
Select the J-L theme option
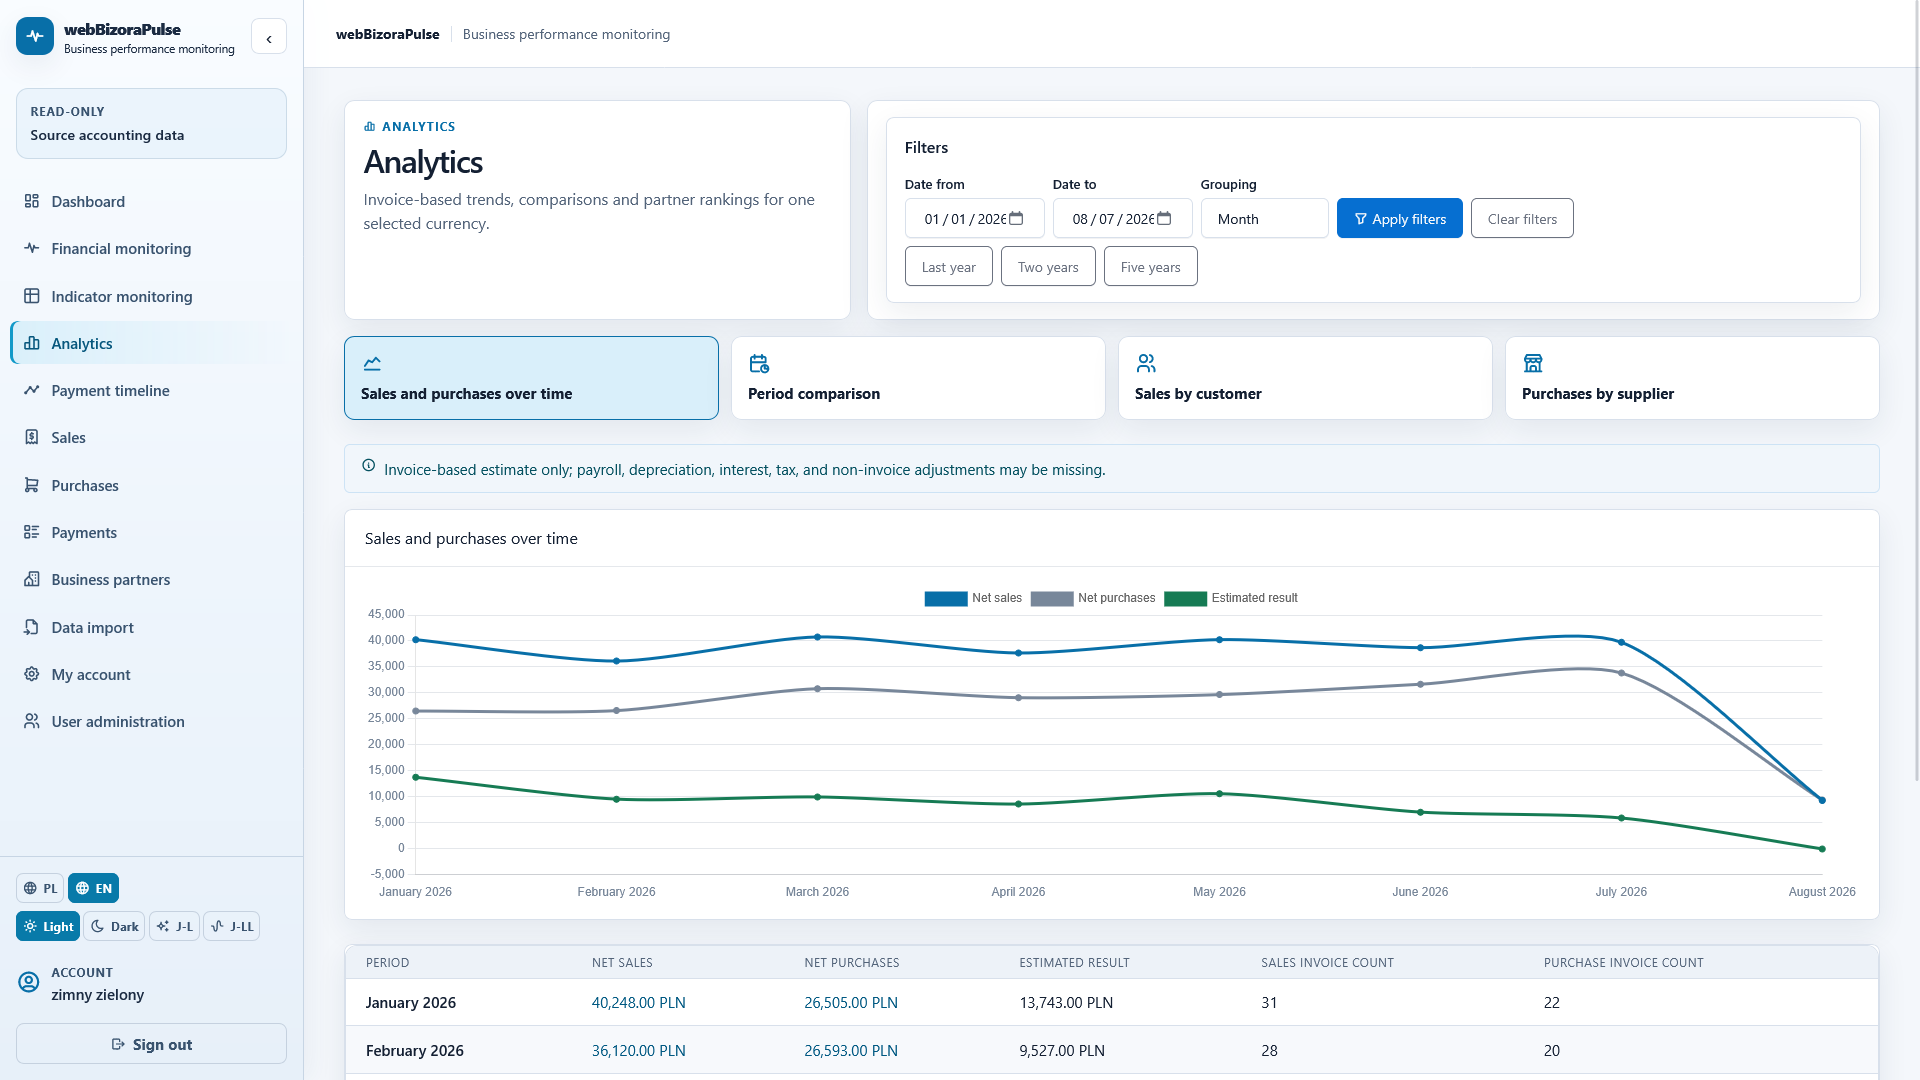coord(175,926)
